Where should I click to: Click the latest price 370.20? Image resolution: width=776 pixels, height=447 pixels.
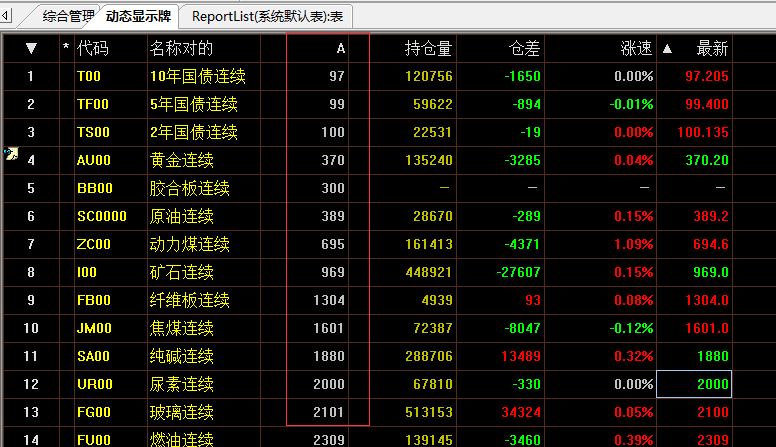tap(707, 160)
